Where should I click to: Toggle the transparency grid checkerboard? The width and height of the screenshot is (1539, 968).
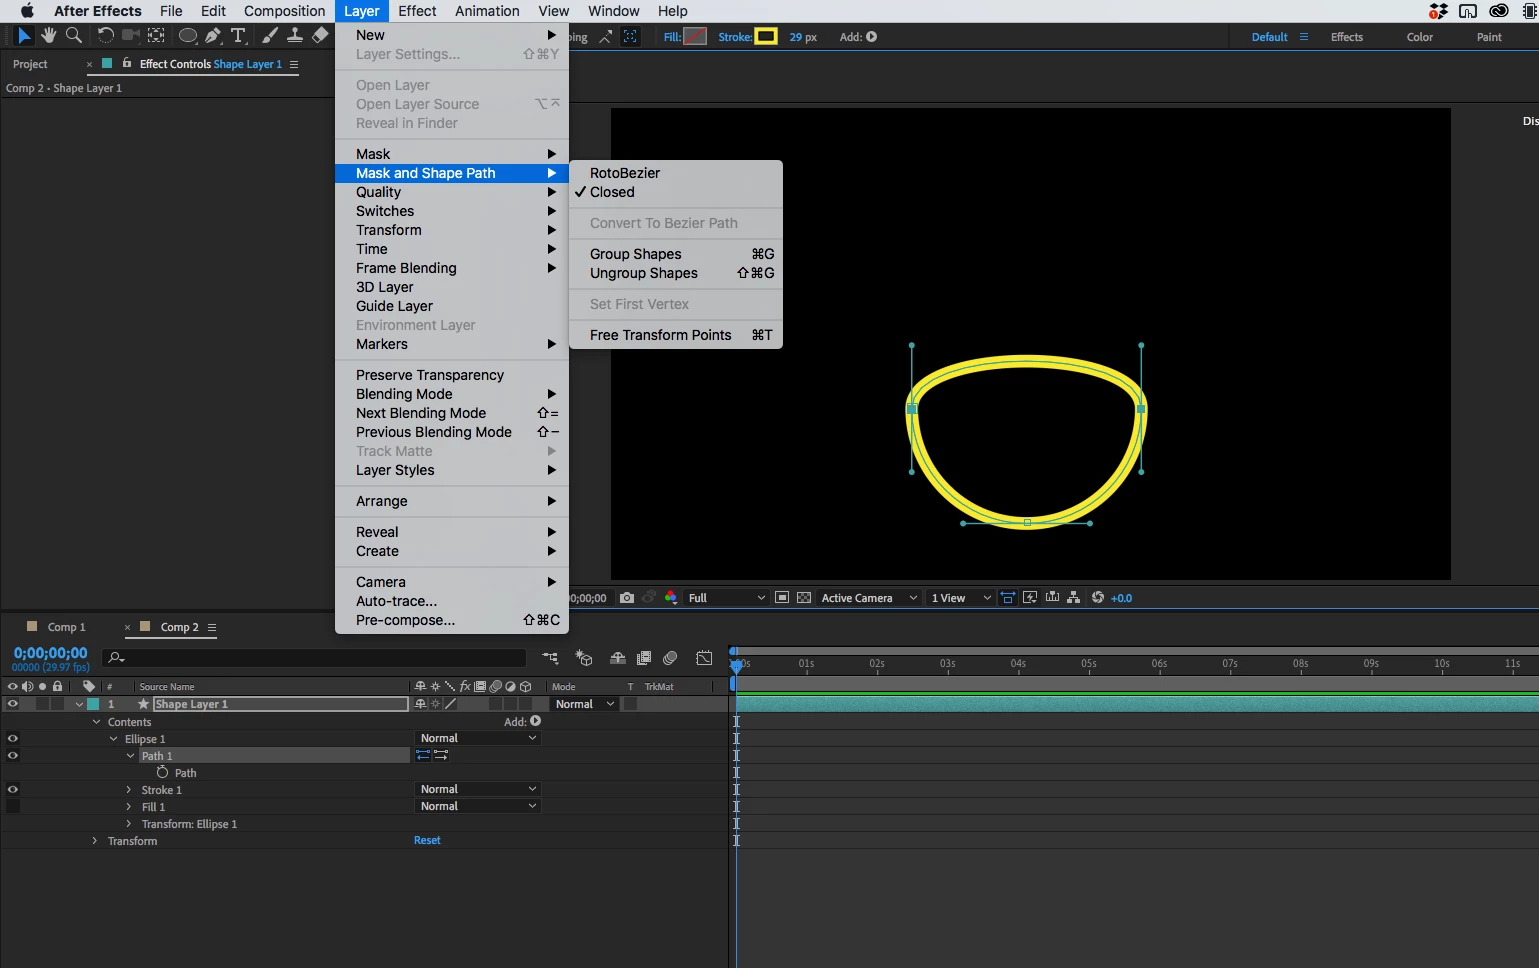804,598
